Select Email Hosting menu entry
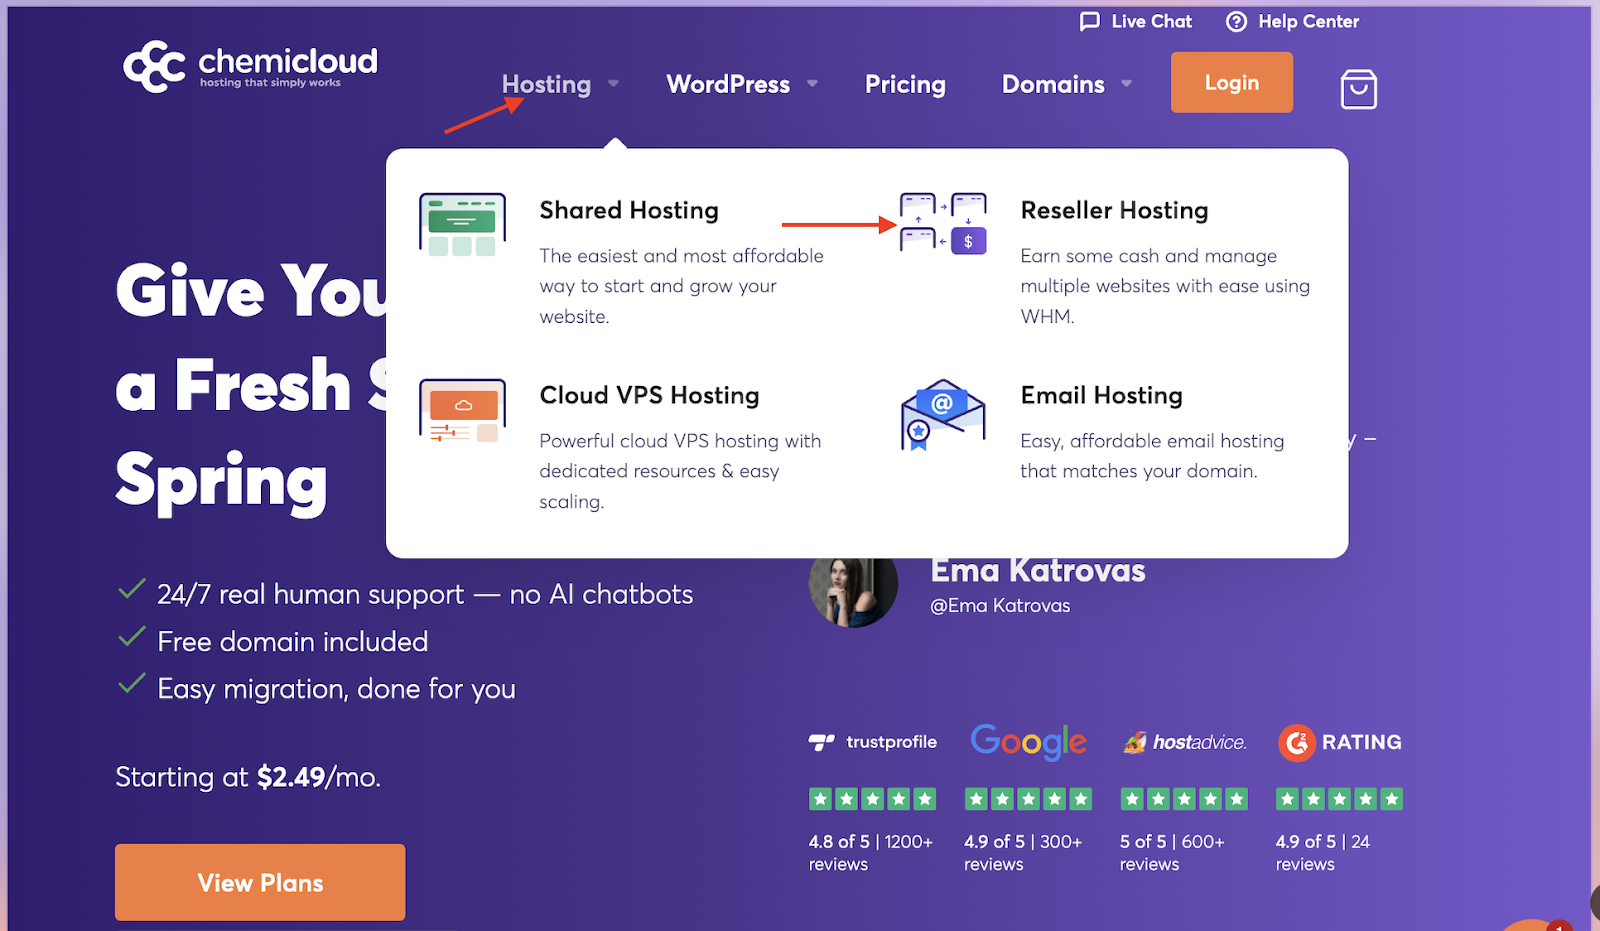Image resolution: width=1600 pixels, height=931 pixels. tap(1101, 395)
